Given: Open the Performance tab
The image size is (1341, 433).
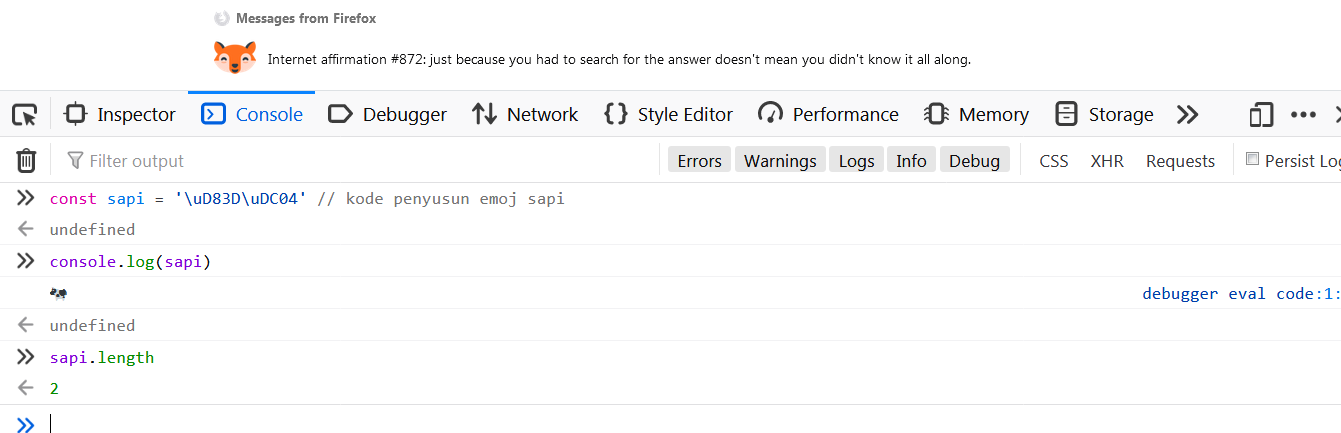Looking at the screenshot, I should pos(829,115).
